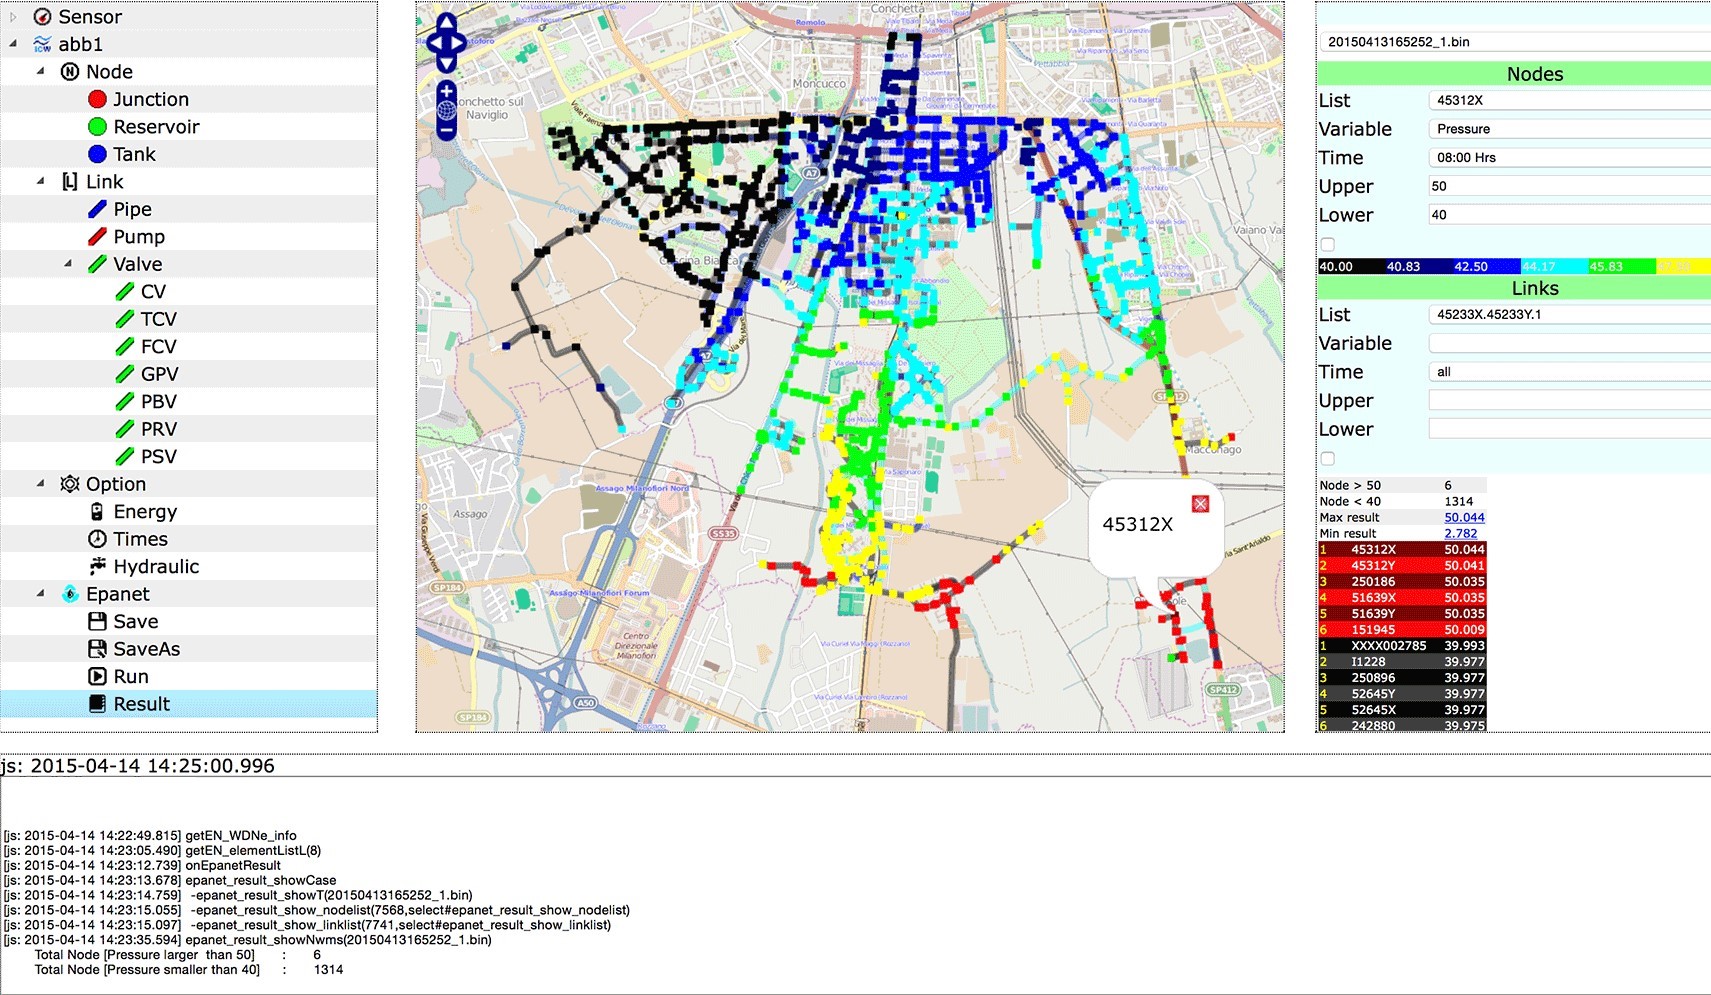Select result row 45312Y 50.041
1711x995 pixels.
(1402, 565)
